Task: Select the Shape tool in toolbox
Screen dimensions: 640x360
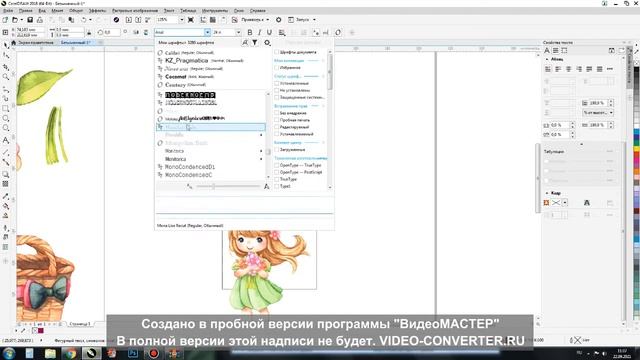Action: click(6, 56)
